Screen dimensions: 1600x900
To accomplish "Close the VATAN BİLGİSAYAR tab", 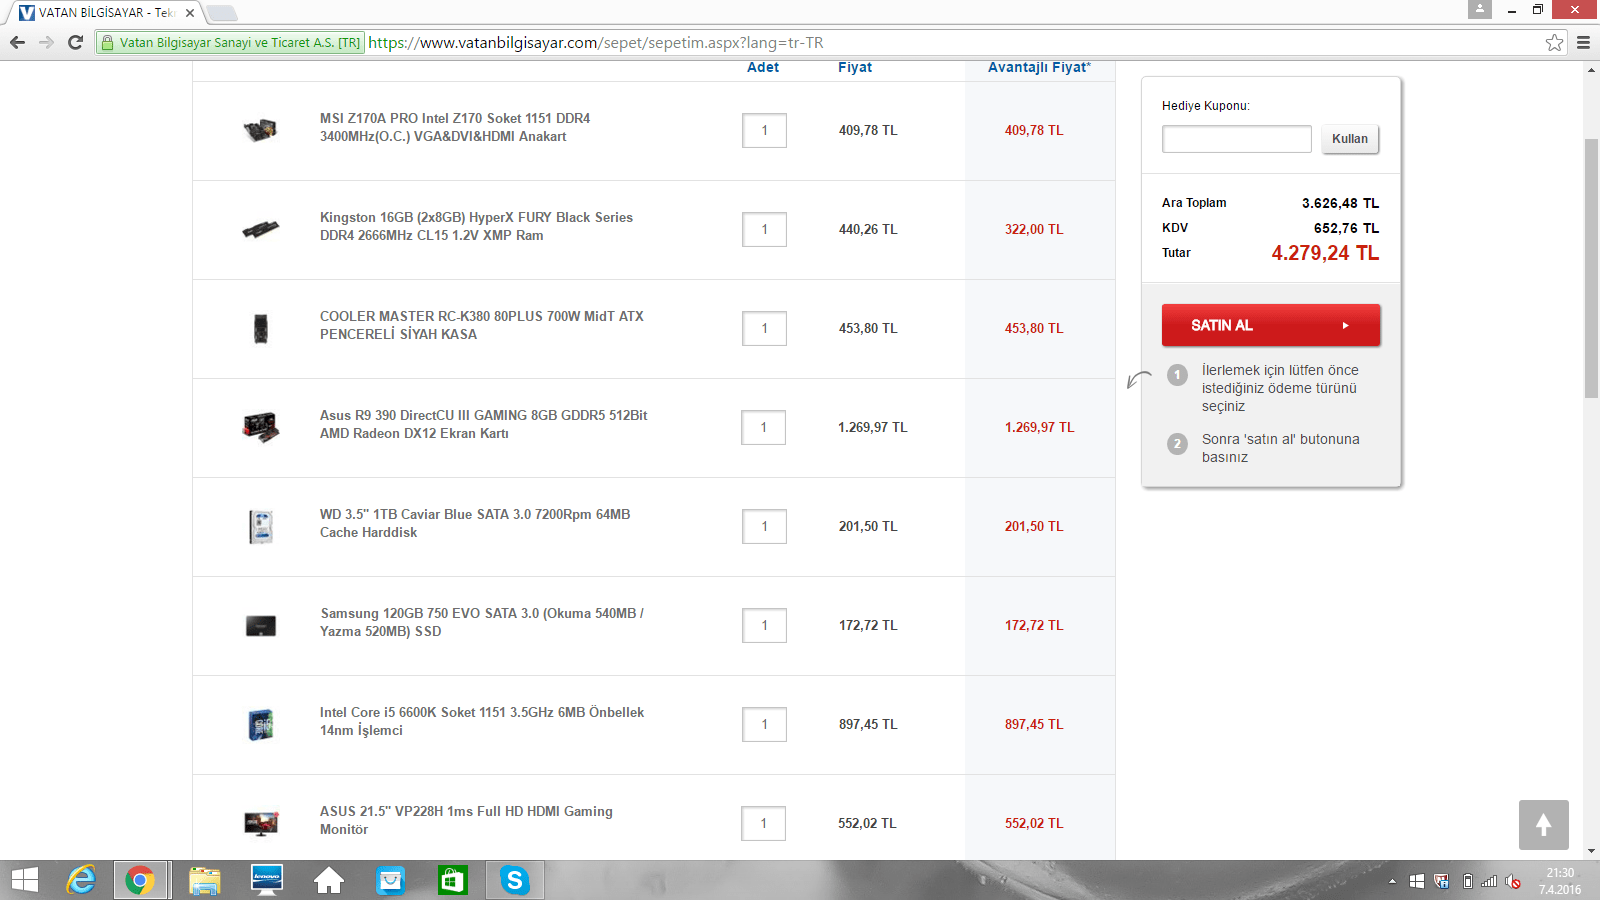I will (x=190, y=13).
